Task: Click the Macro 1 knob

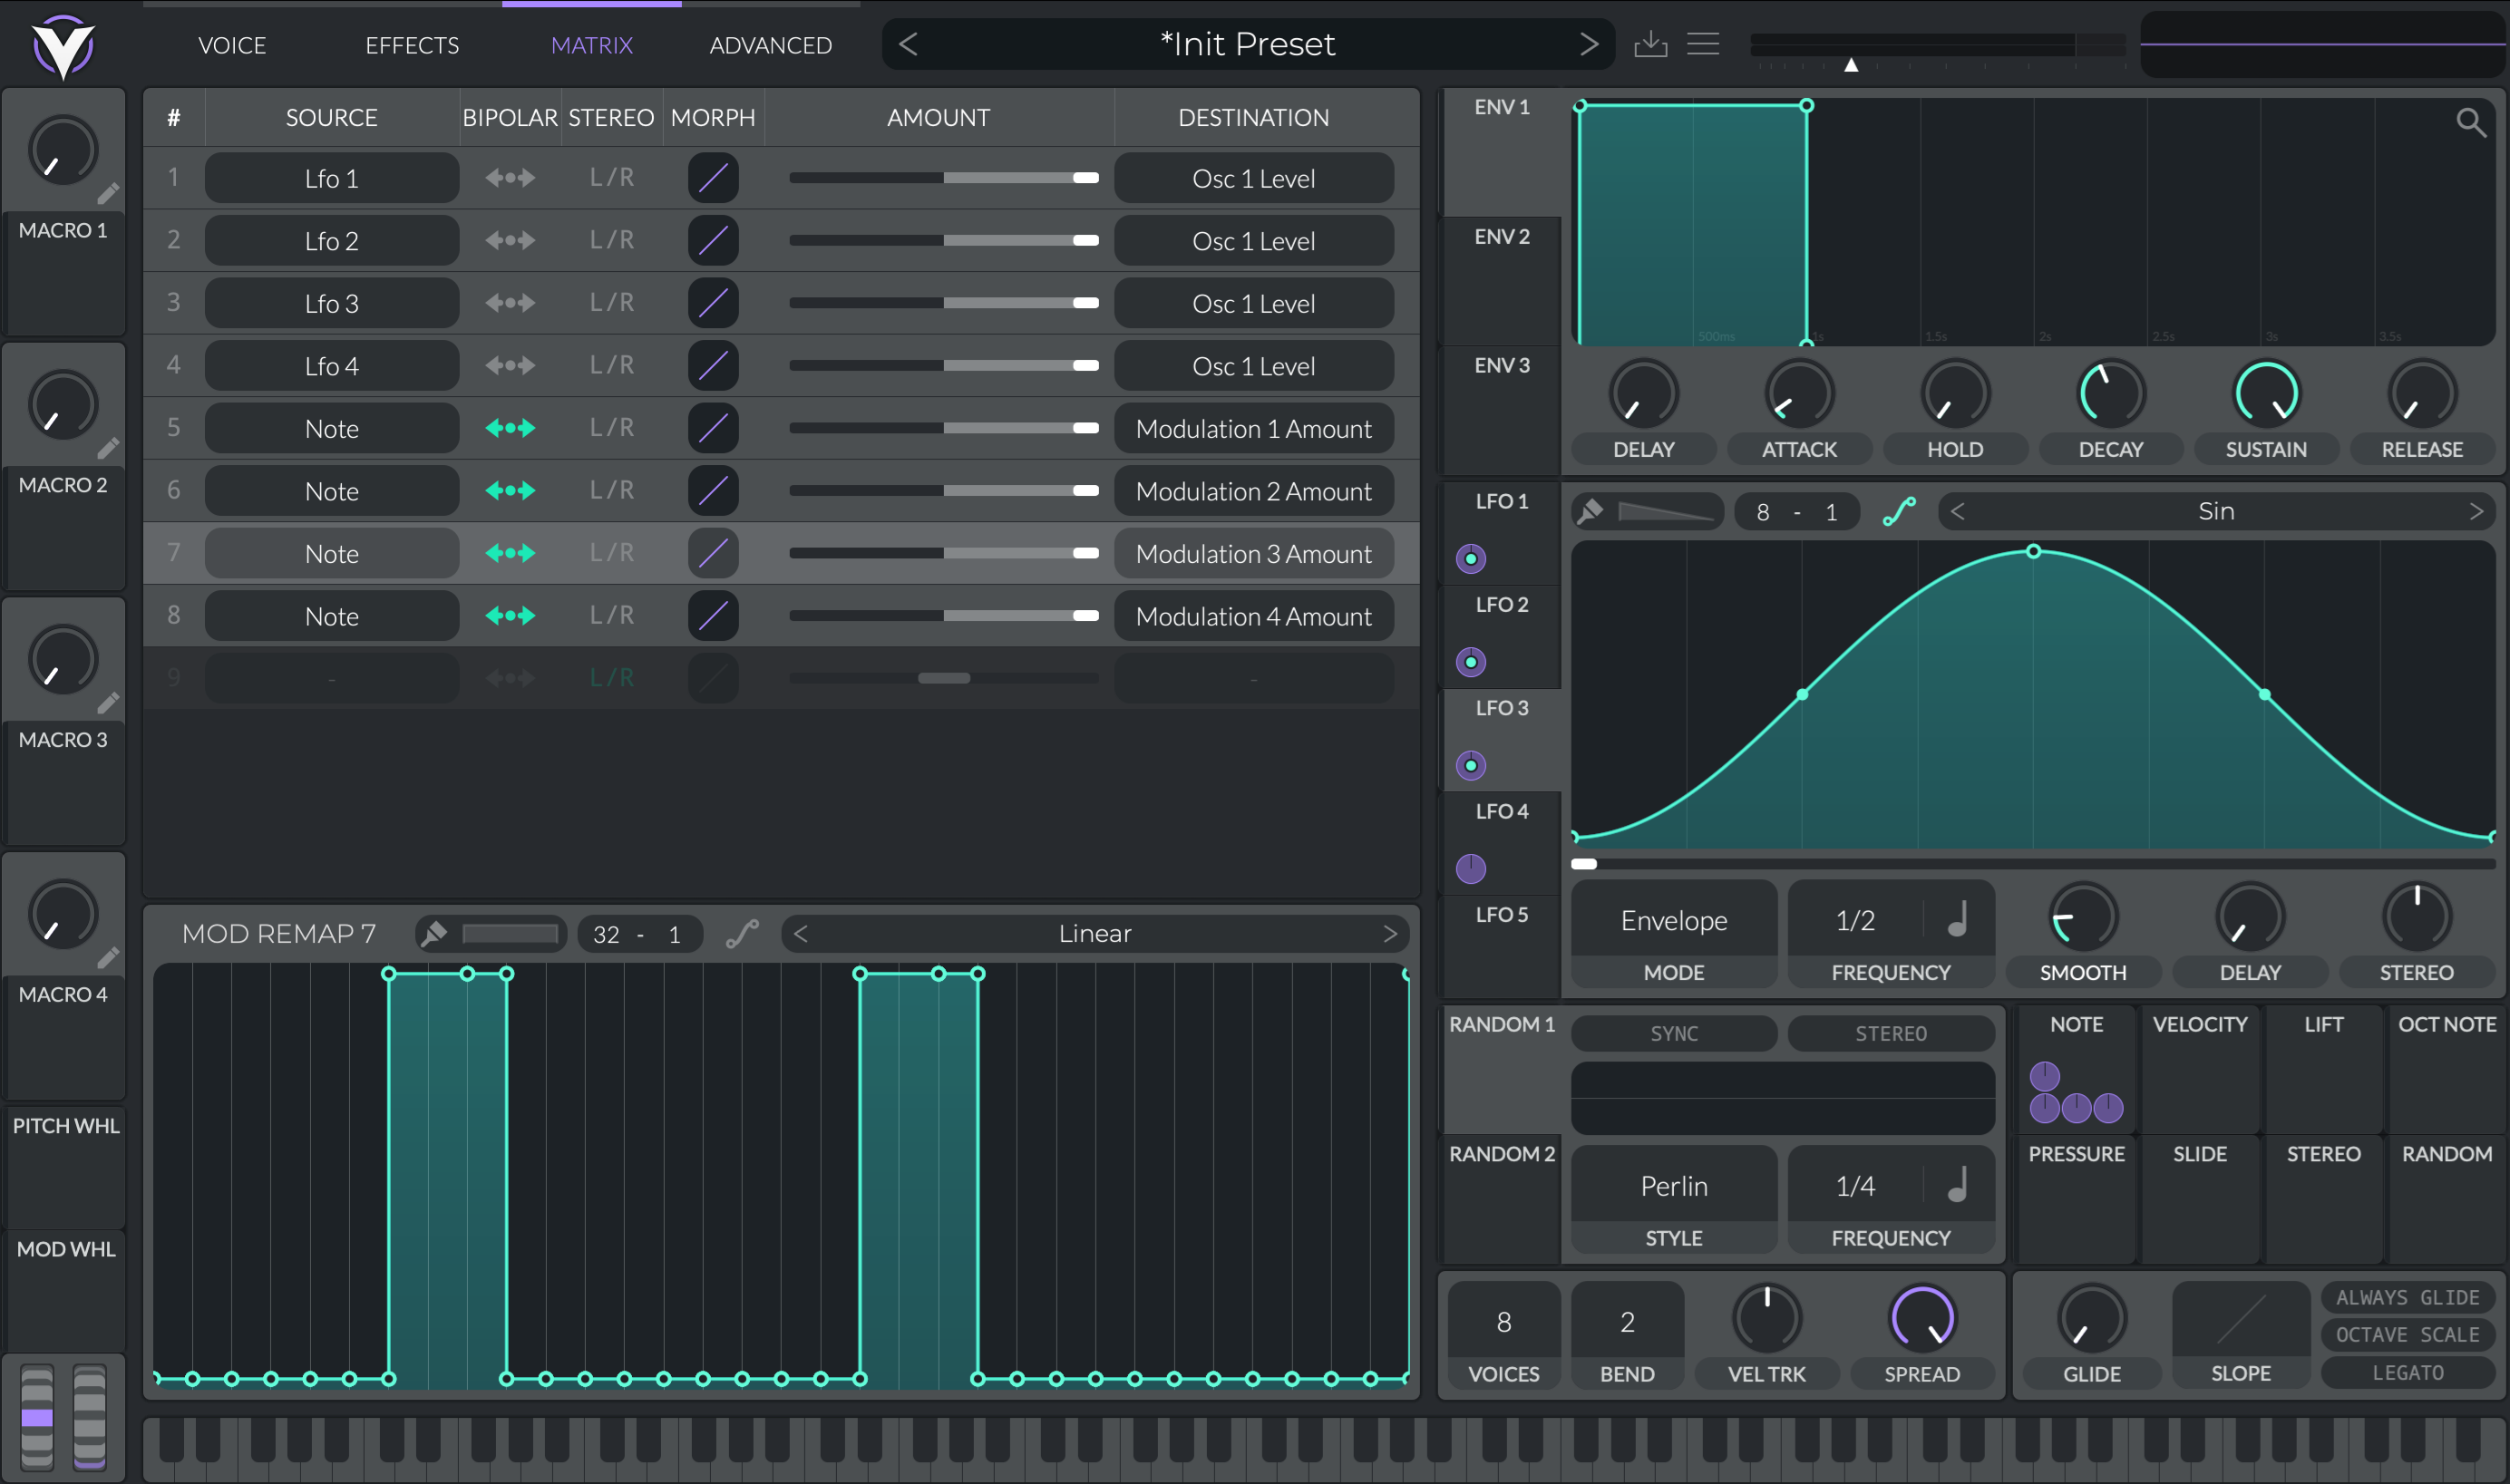Action: (x=63, y=151)
